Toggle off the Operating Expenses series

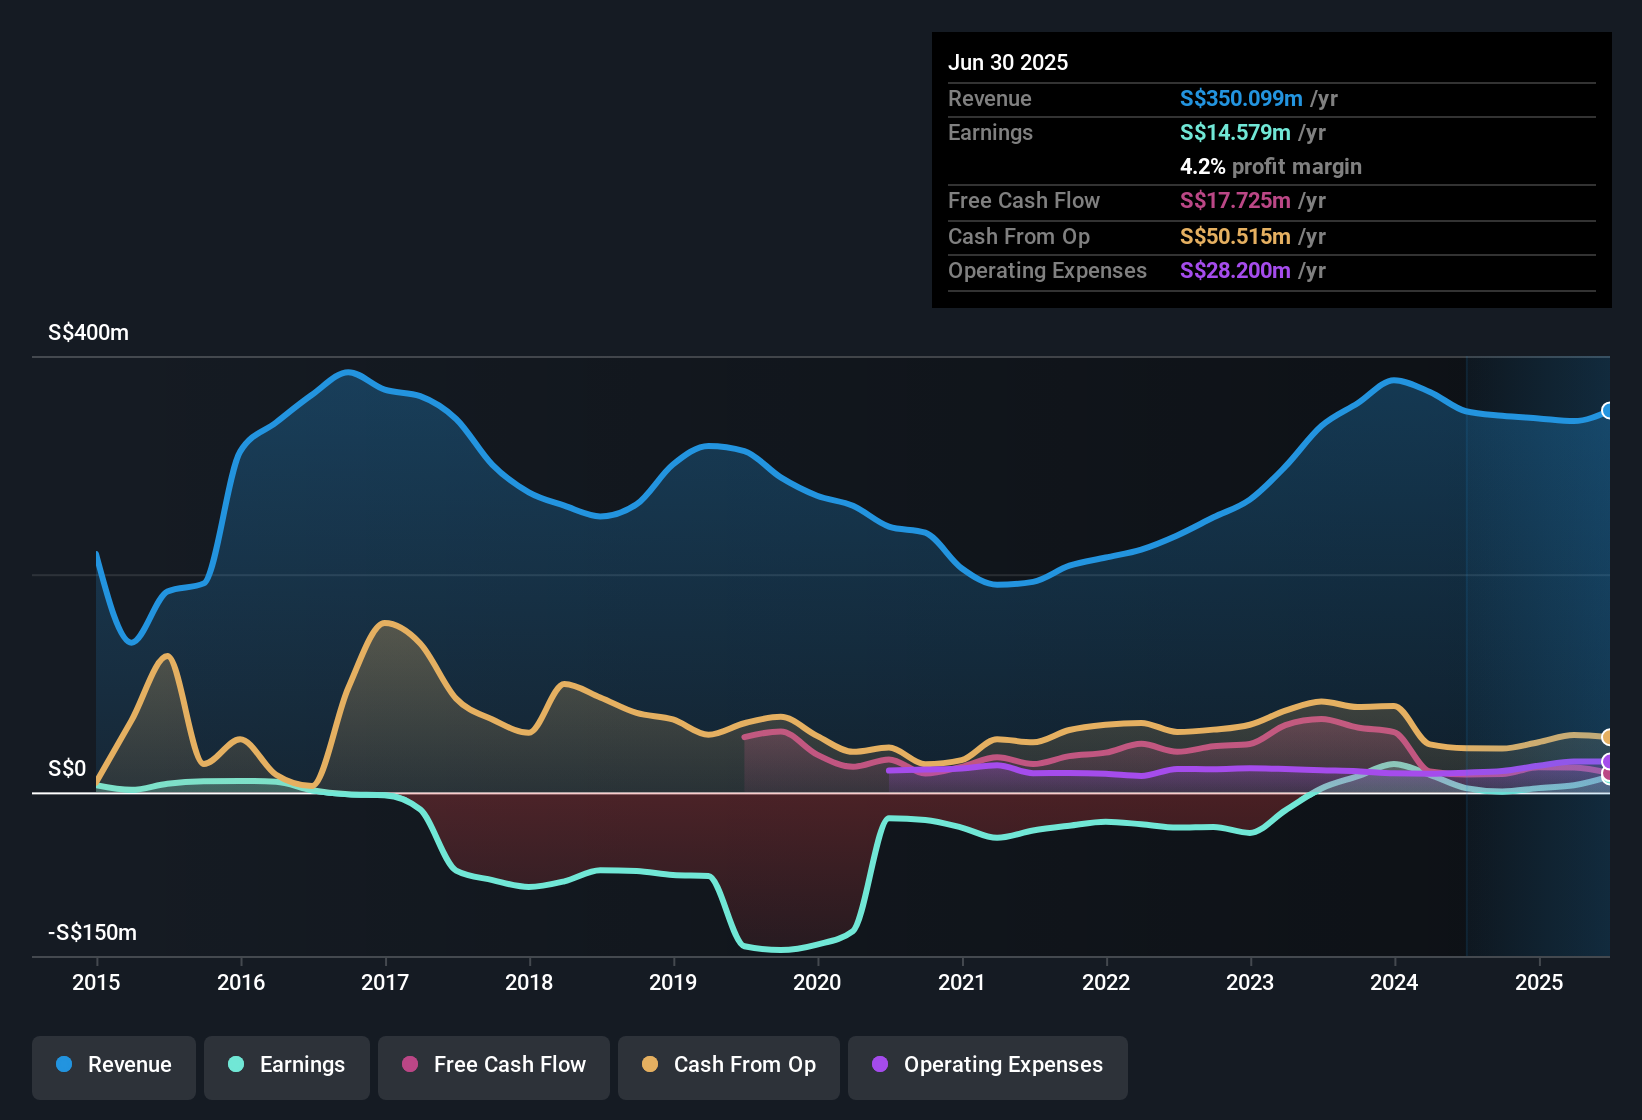[x=987, y=1065]
